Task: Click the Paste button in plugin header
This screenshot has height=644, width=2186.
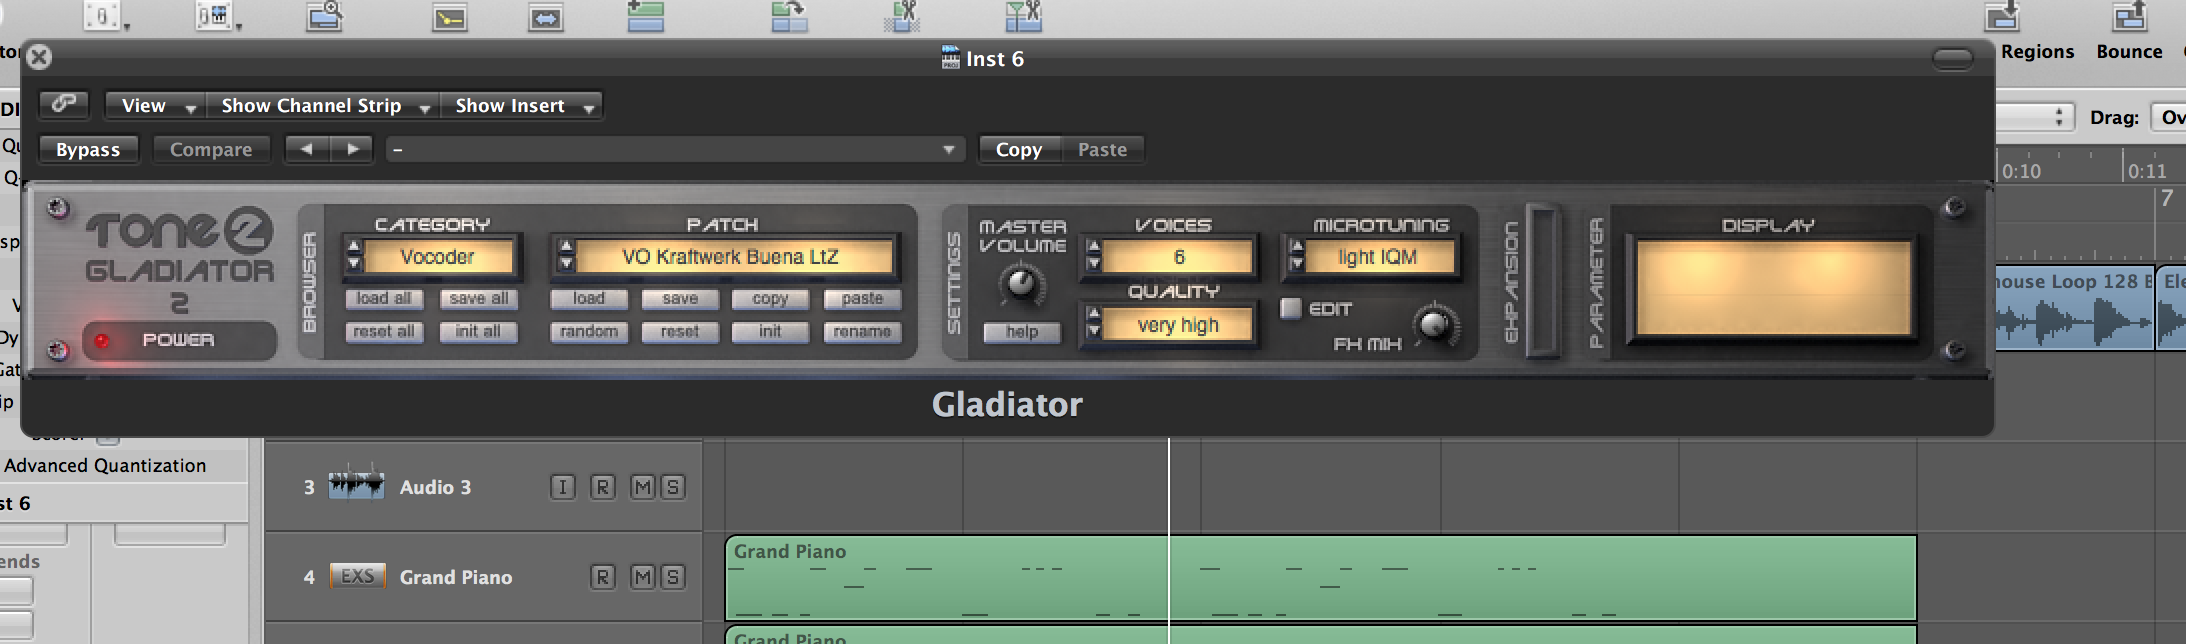Action: coord(1102,149)
